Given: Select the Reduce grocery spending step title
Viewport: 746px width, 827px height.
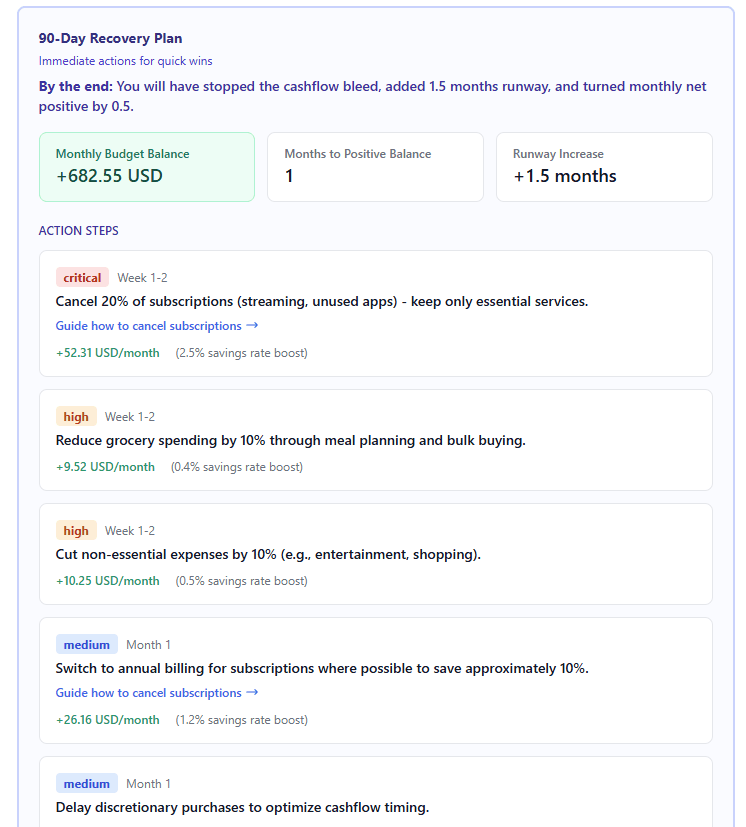Looking at the screenshot, I should click(x=290, y=441).
